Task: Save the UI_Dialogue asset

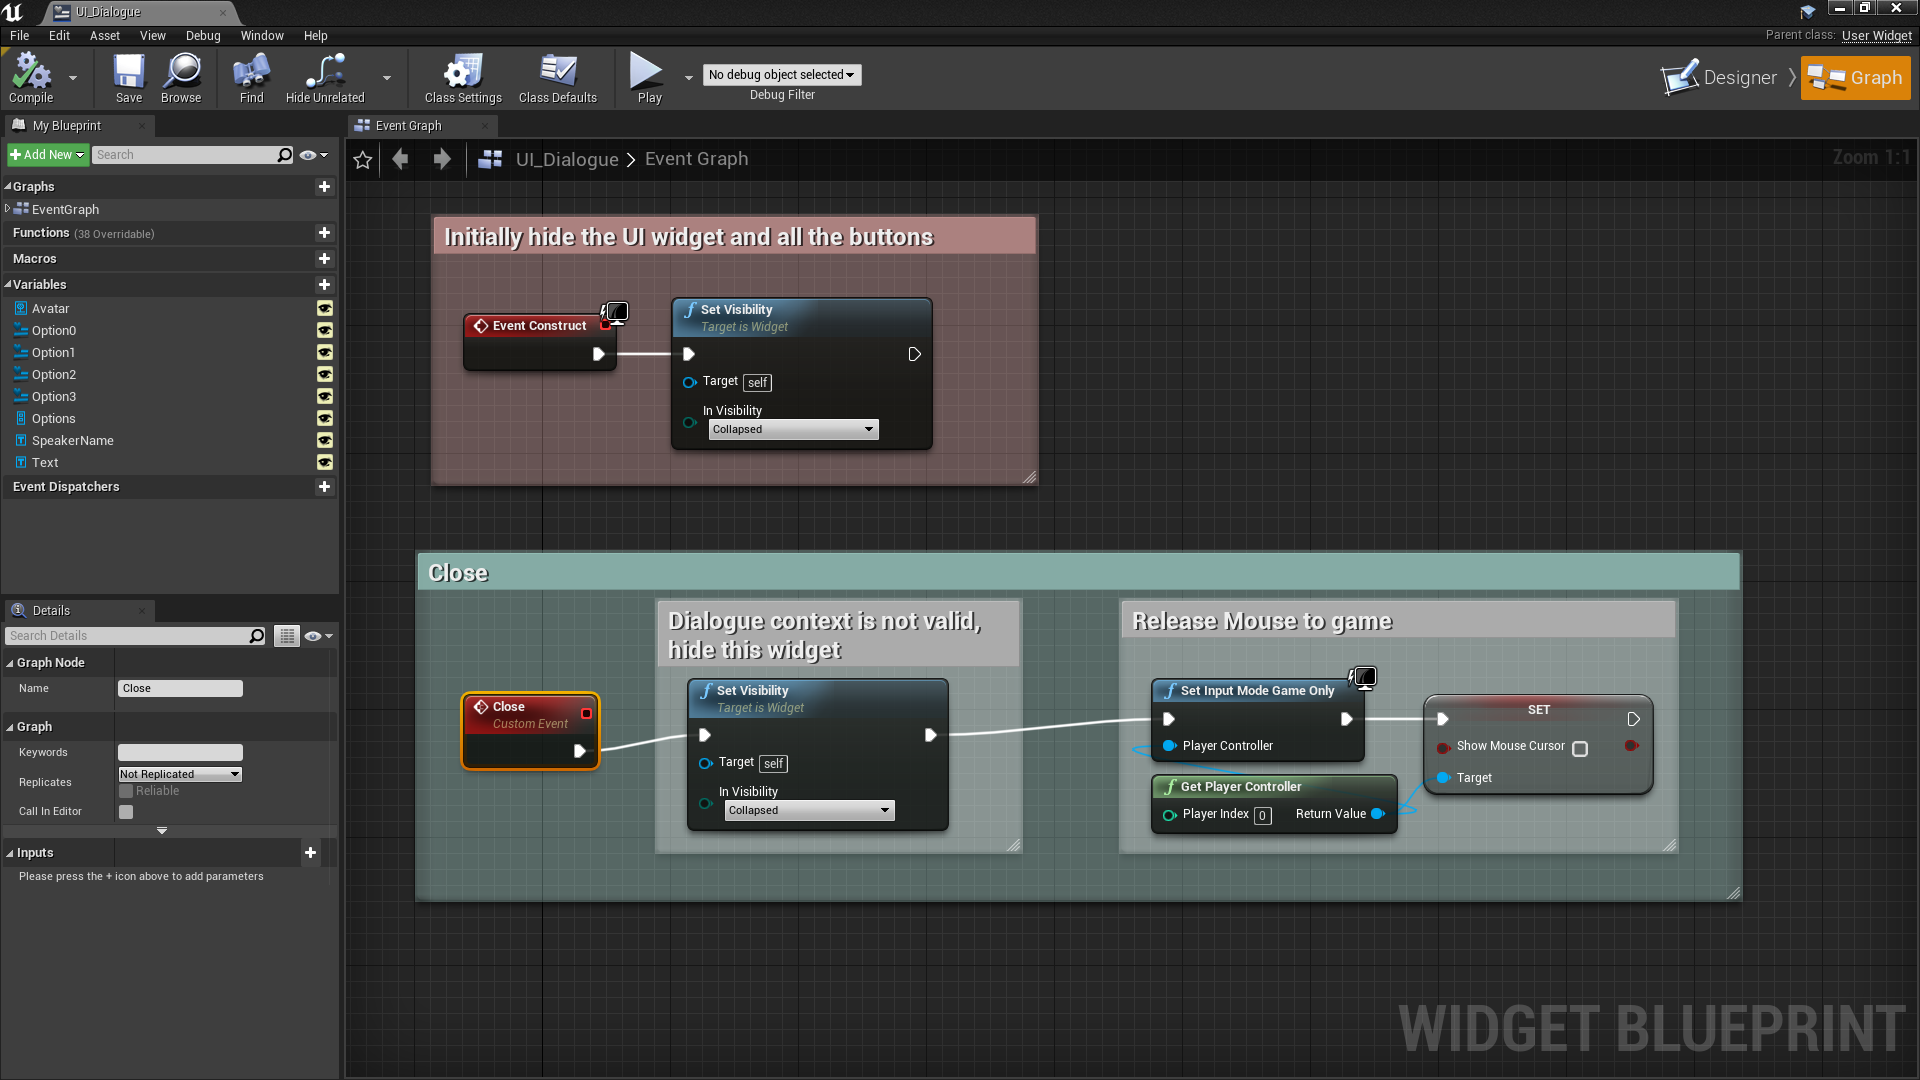Action: [x=129, y=78]
